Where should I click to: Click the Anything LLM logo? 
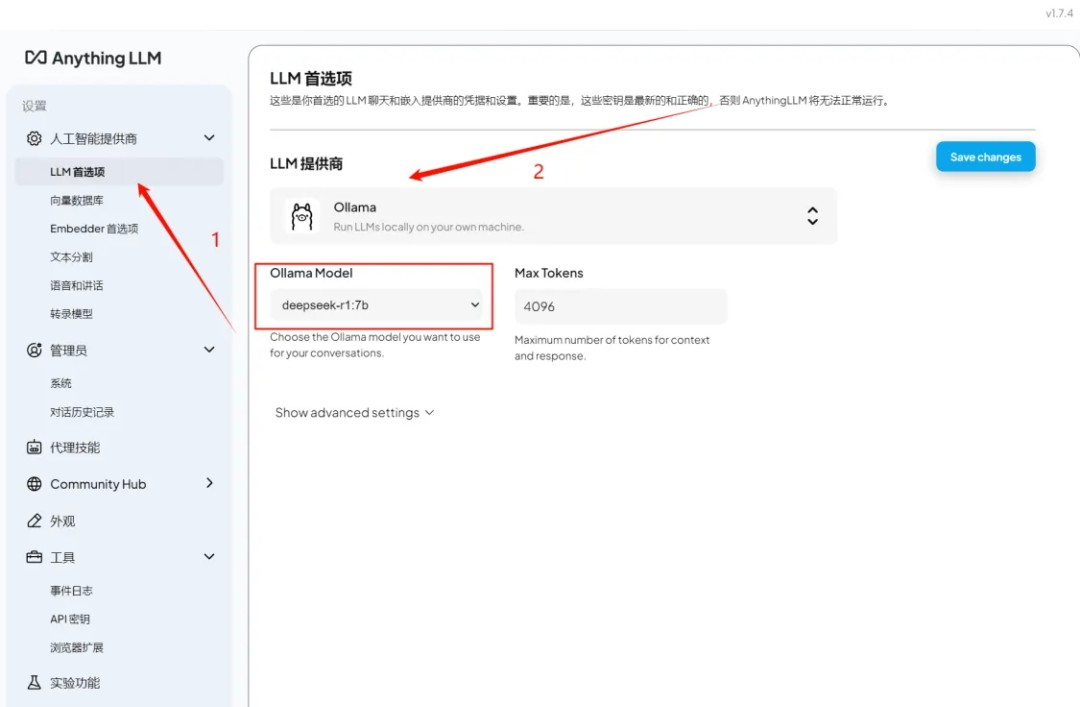click(x=93, y=58)
